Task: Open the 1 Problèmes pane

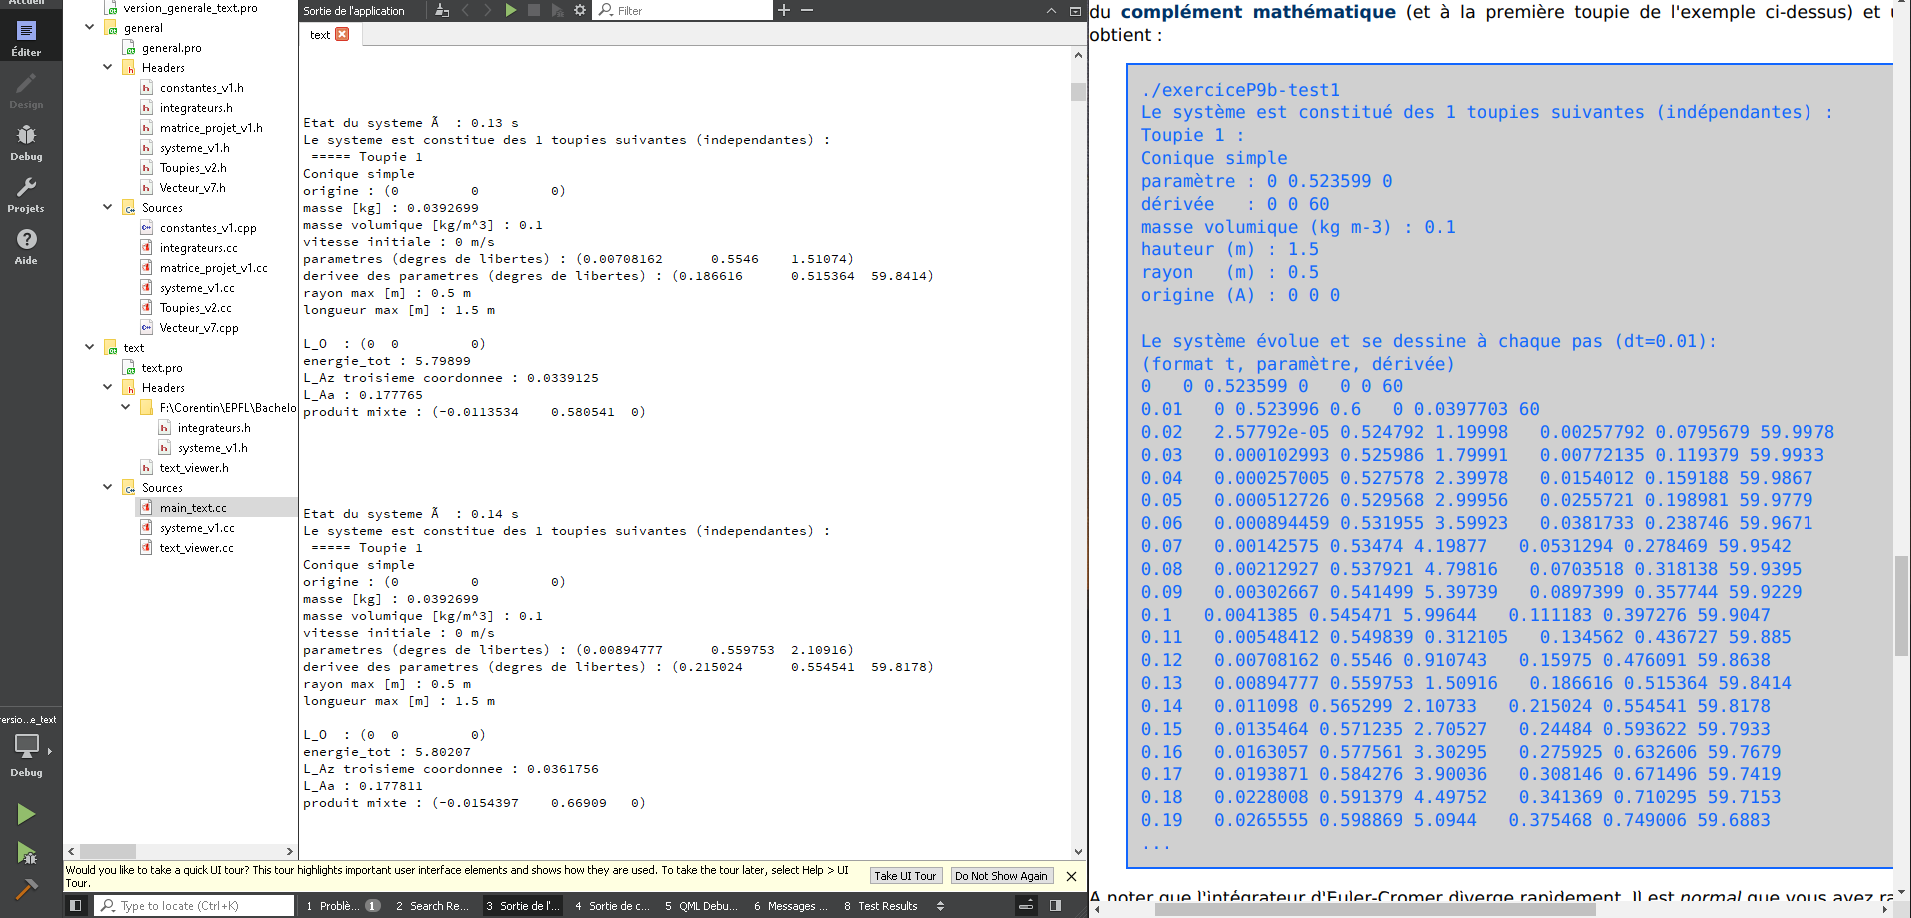Action: coord(342,905)
